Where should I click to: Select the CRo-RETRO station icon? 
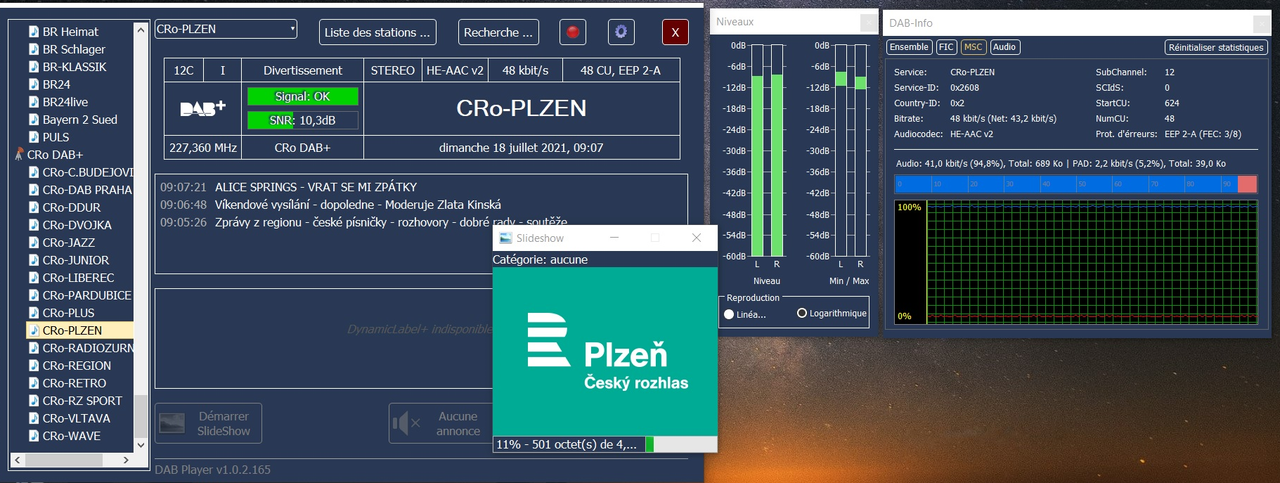click(x=34, y=383)
